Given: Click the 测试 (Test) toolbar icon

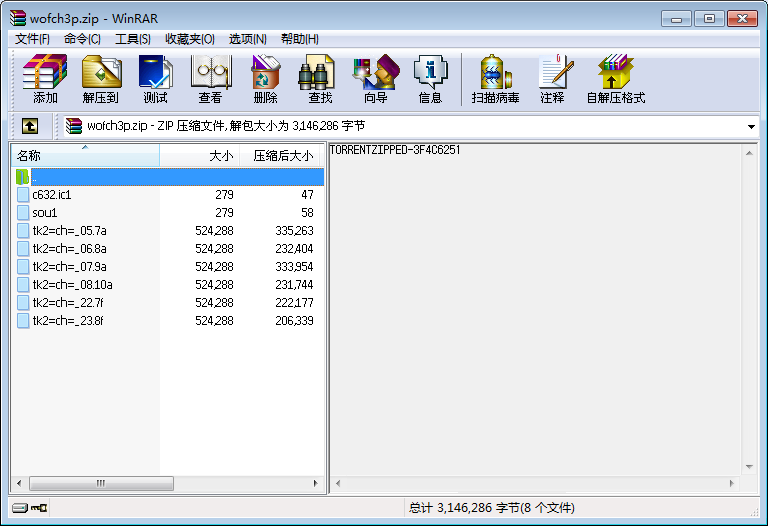Looking at the screenshot, I should point(156,79).
